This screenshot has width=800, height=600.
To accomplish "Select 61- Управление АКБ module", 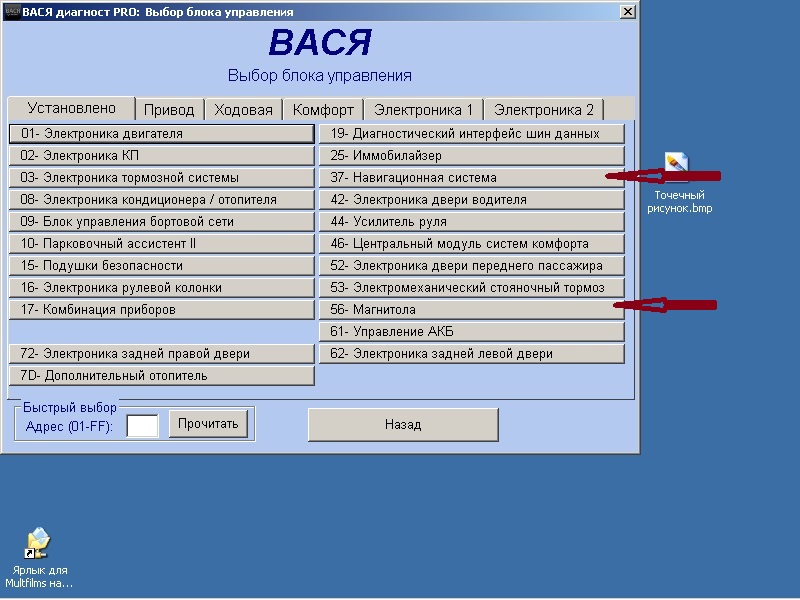I will (471, 331).
